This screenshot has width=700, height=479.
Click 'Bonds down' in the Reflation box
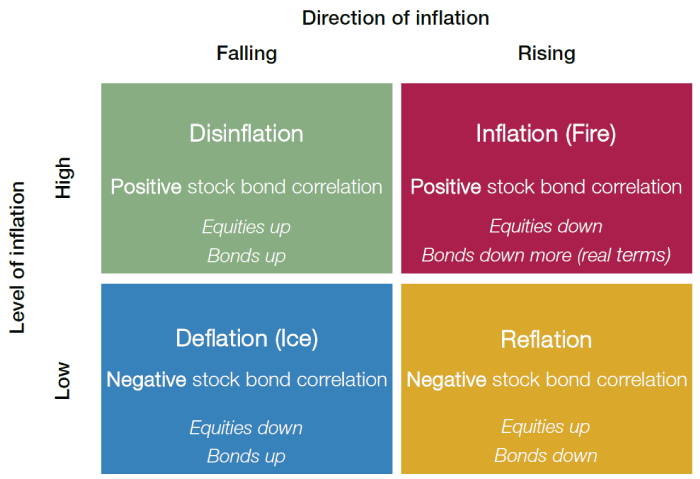pos(546,456)
